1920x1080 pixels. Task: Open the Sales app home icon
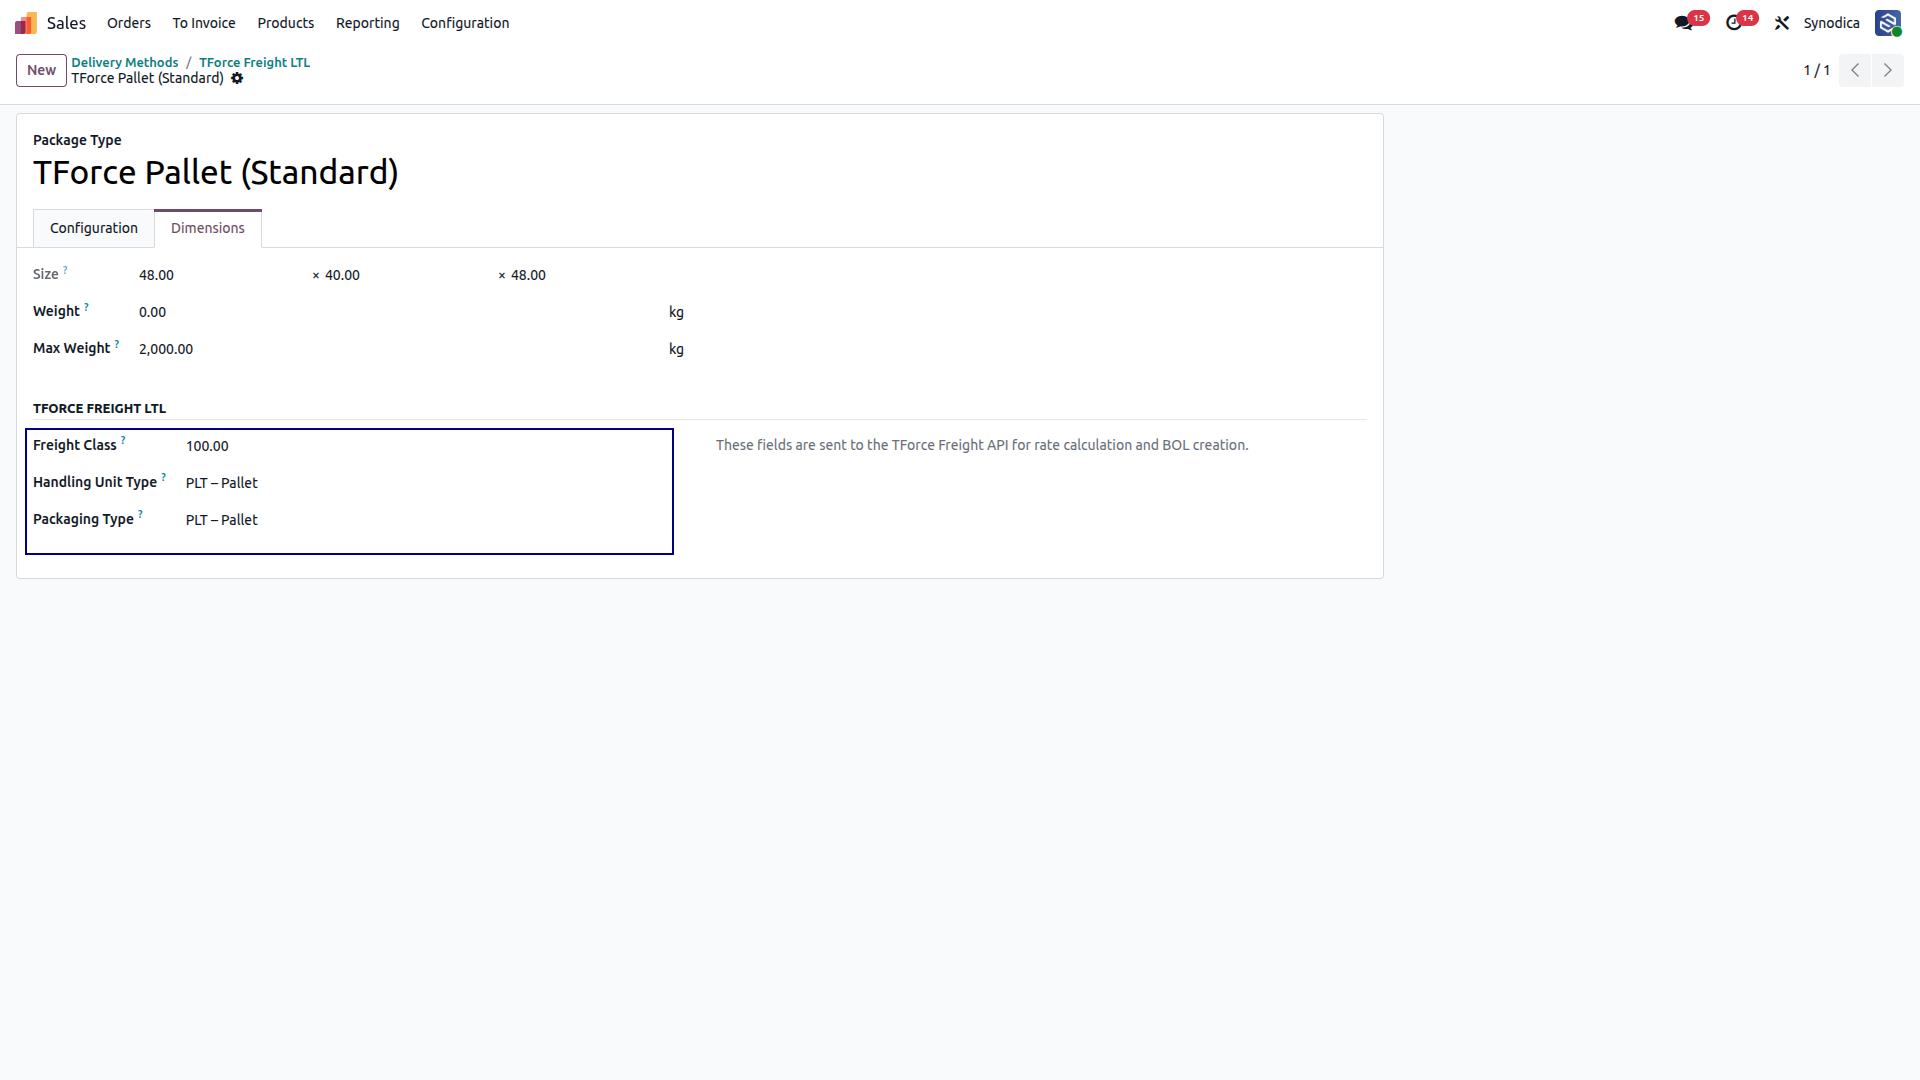pos(26,23)
